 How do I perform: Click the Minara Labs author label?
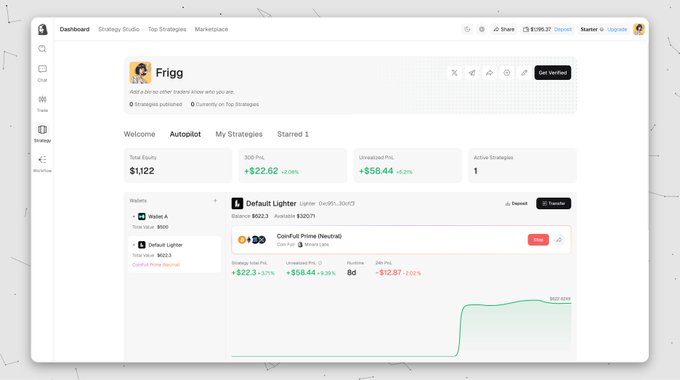[313, 245]
